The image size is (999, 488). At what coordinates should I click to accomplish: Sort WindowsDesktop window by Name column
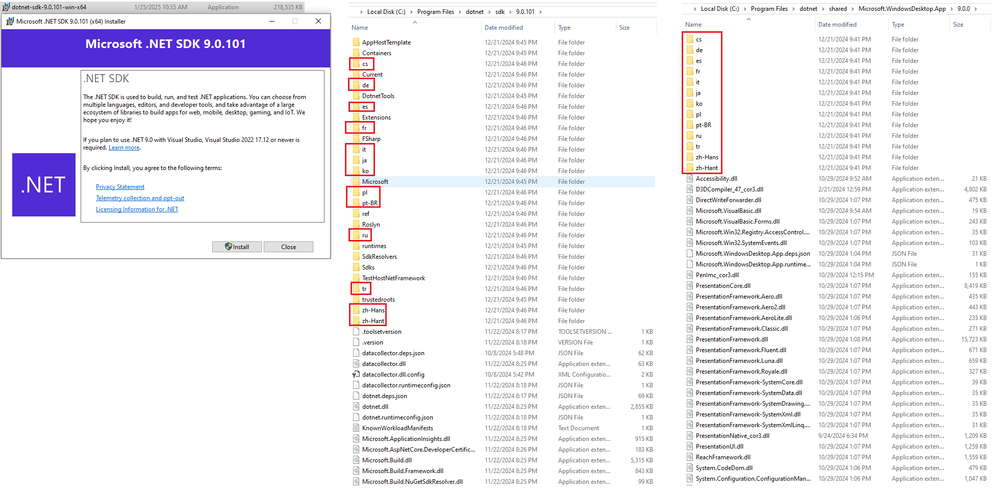tap(694, 25)
